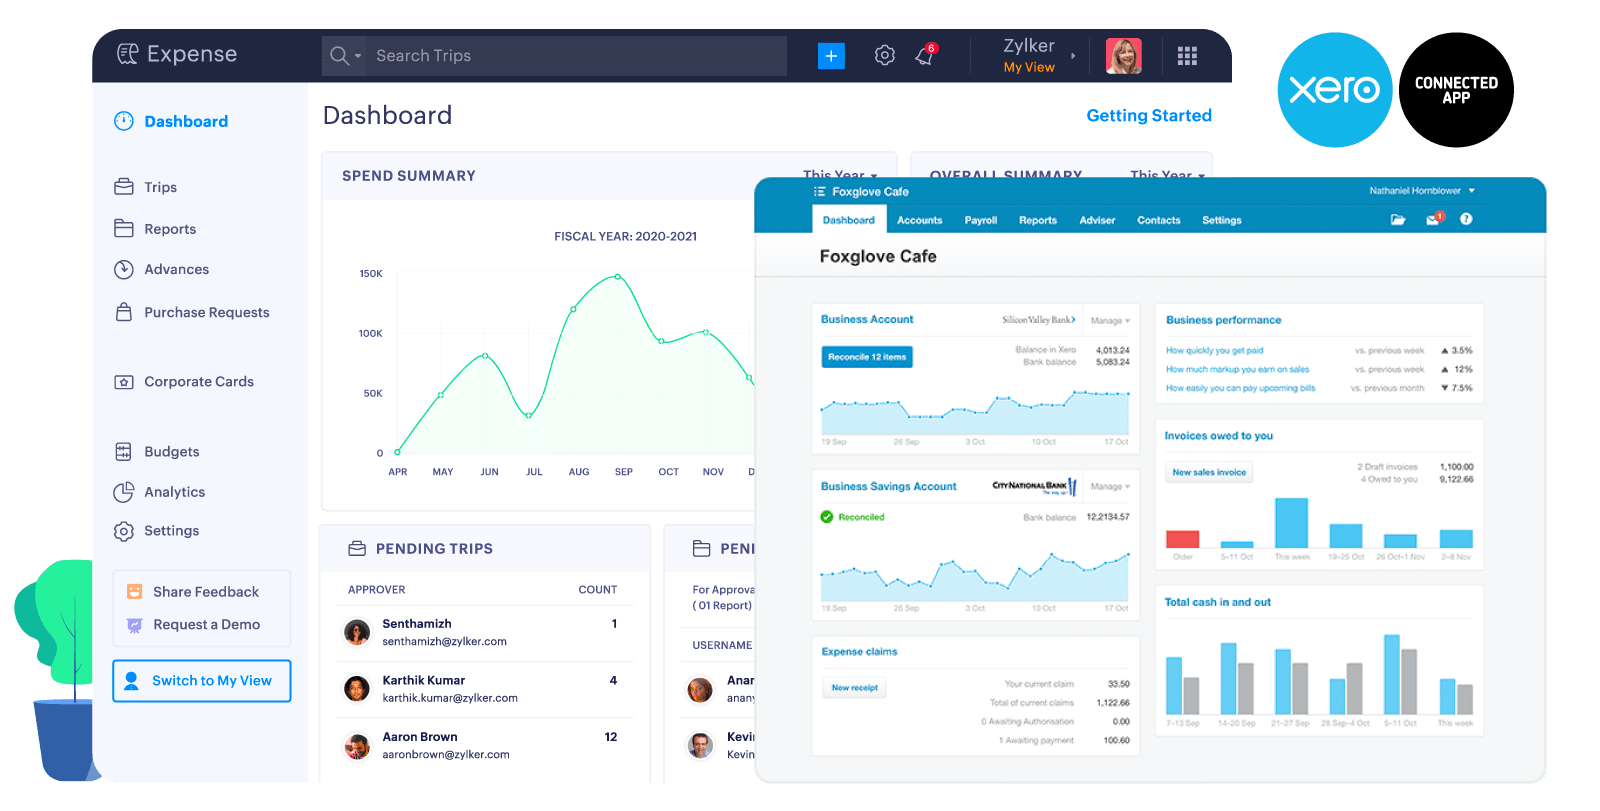Open the Xero files folder icon
1600x811 pixels.
point(1398,219)
